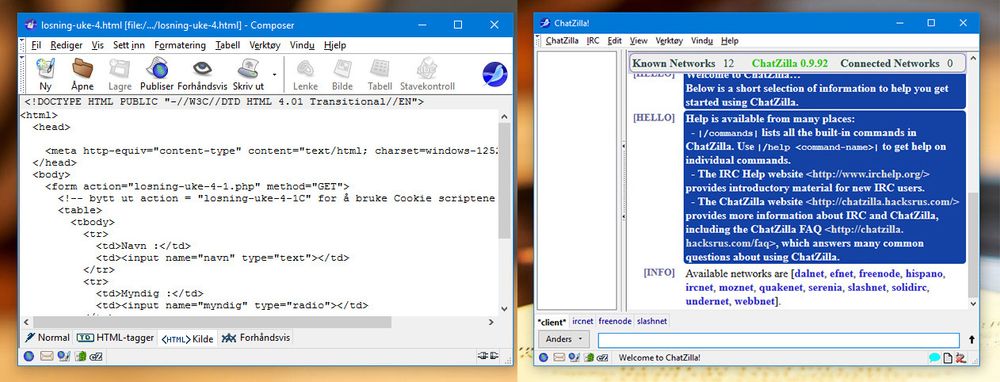This screenshot has height=382, width=1000.
Task: Click Composer icon in ChatZilla status bar
Action: point(575,358)
